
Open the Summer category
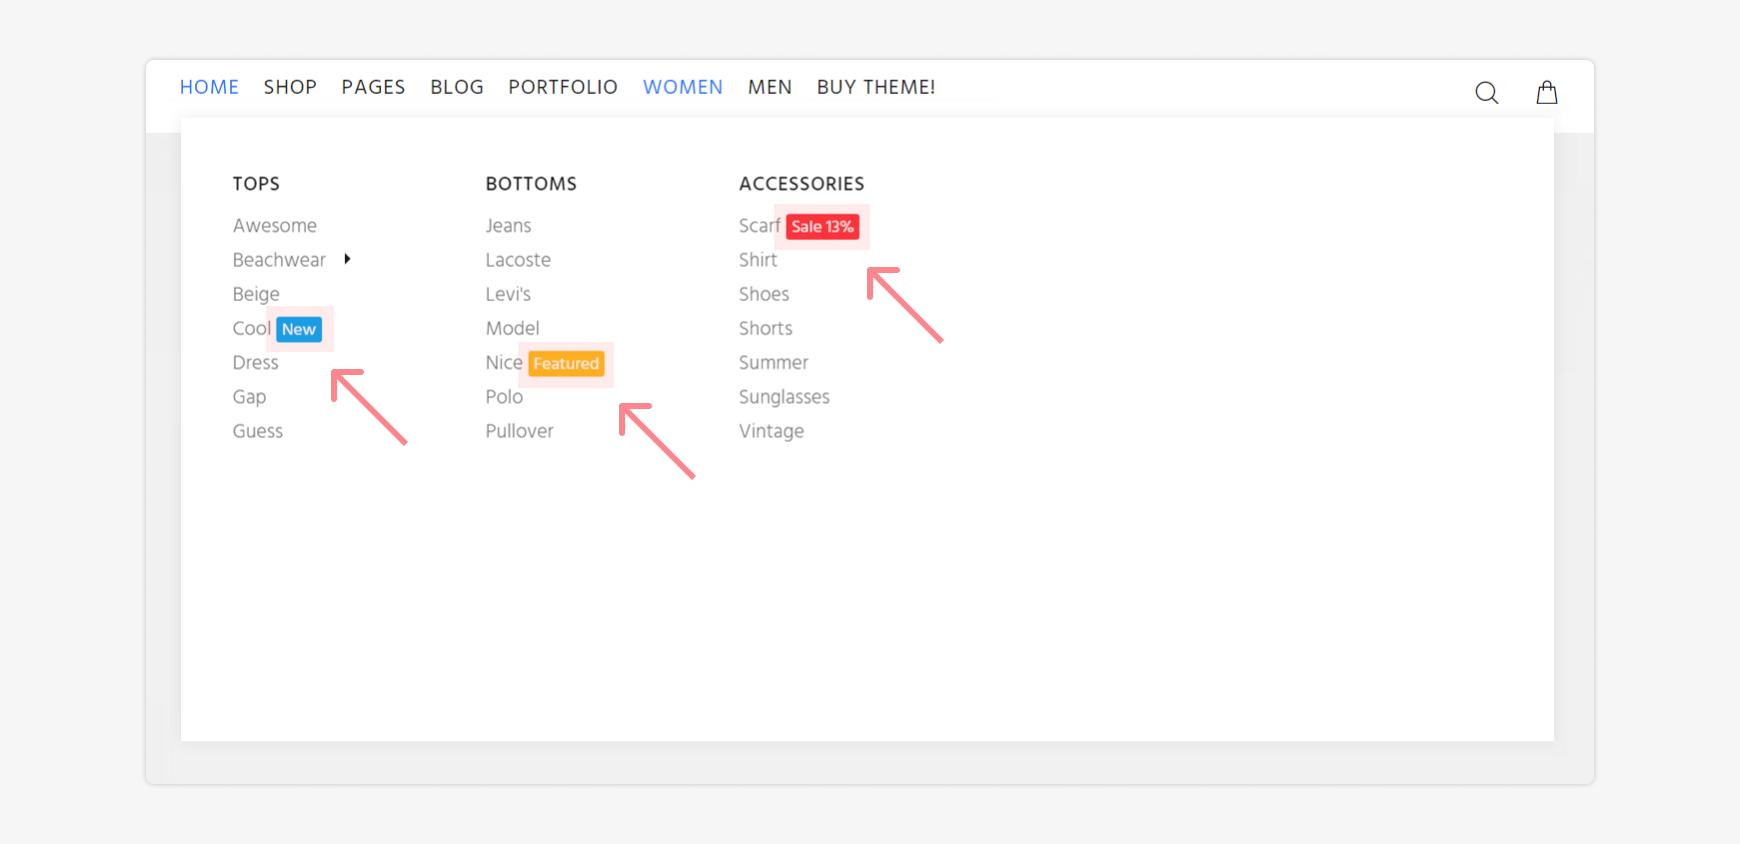(774, 363)
